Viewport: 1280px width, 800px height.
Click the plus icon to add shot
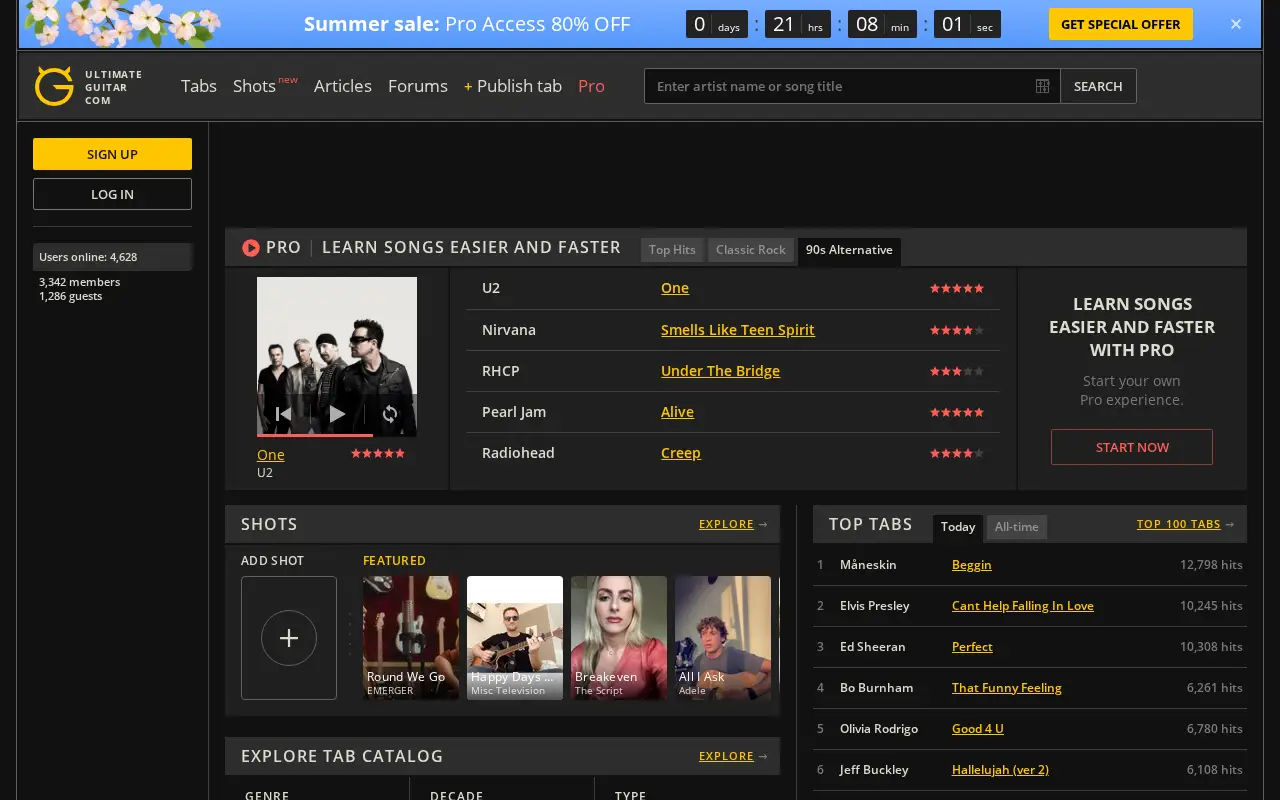[289, 638]
